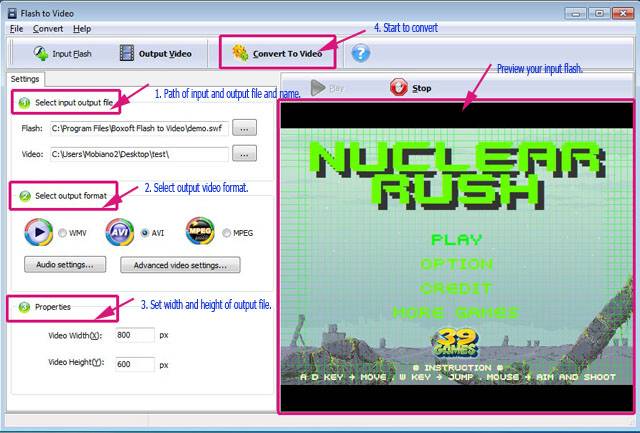Click the Flash file path field

[139, 128]
